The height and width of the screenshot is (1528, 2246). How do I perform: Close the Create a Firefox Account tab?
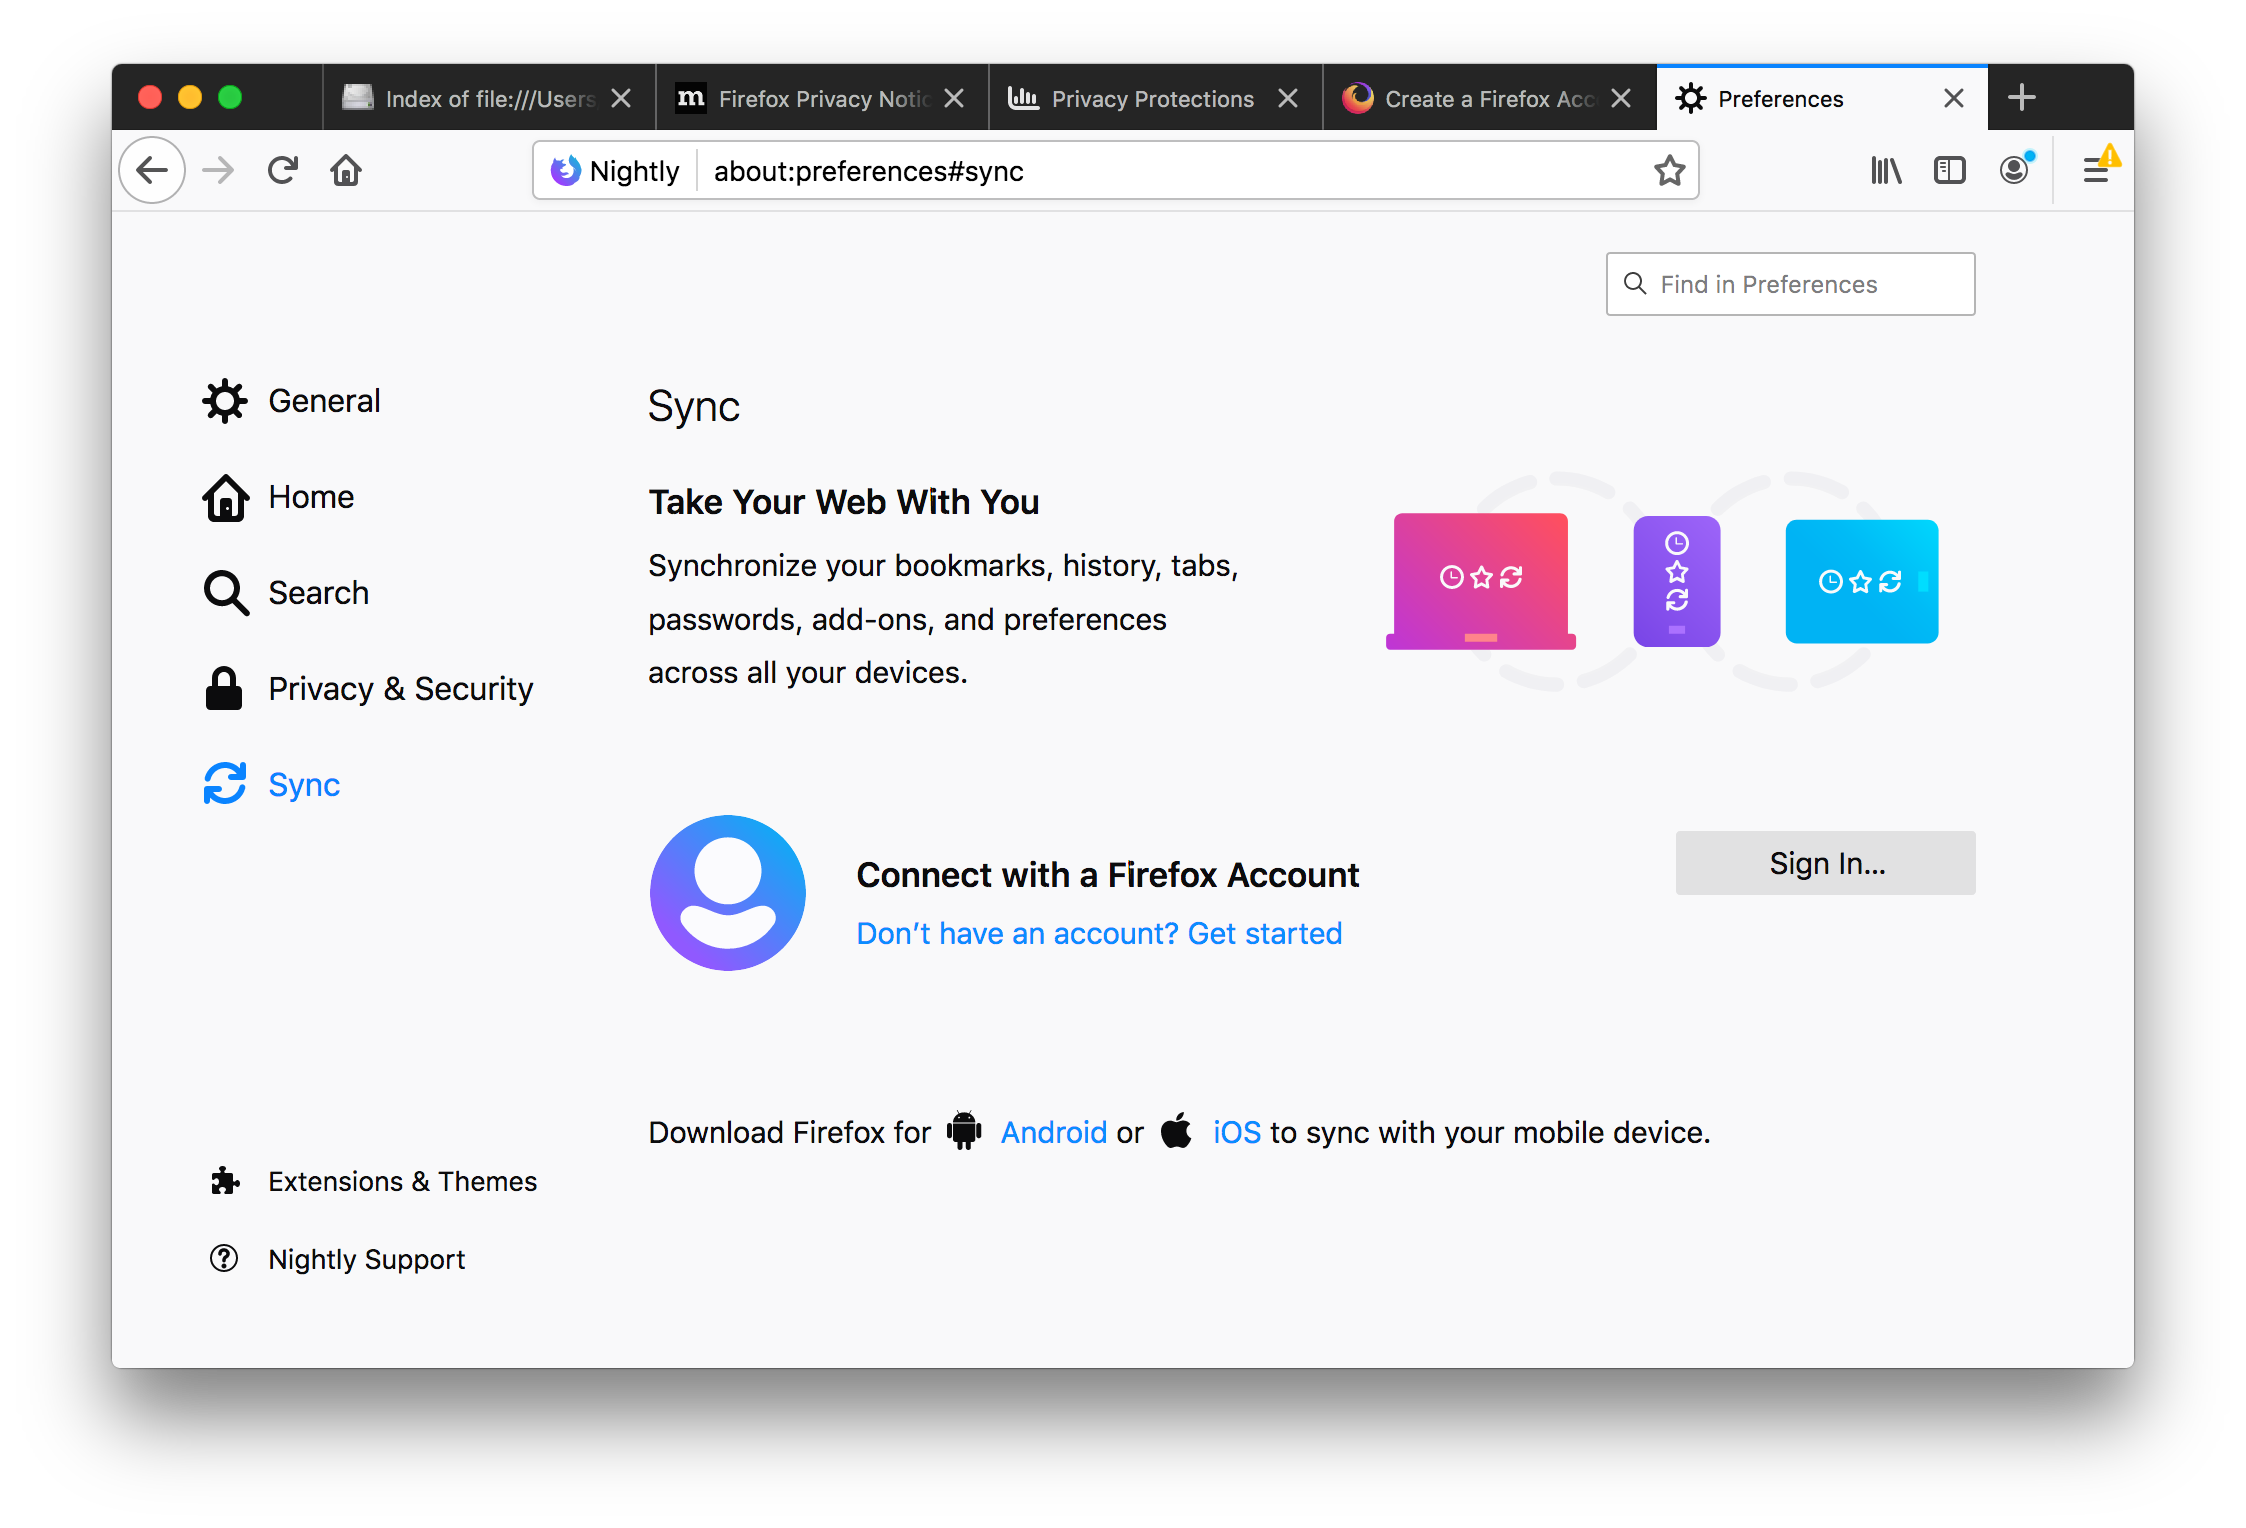(x=1621, y=99)
